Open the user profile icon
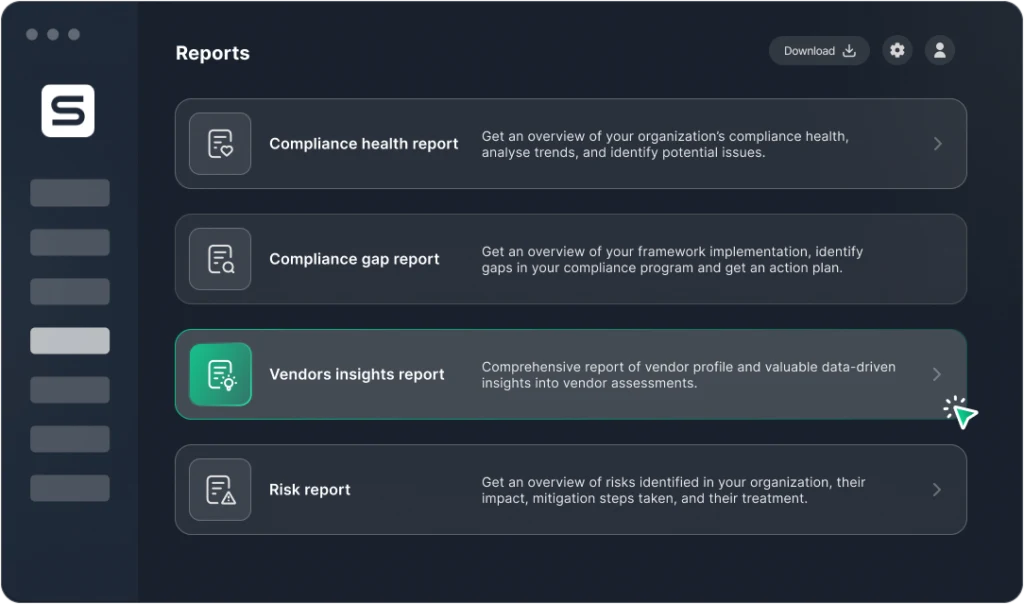1024x604 pixels. (939, 51)
